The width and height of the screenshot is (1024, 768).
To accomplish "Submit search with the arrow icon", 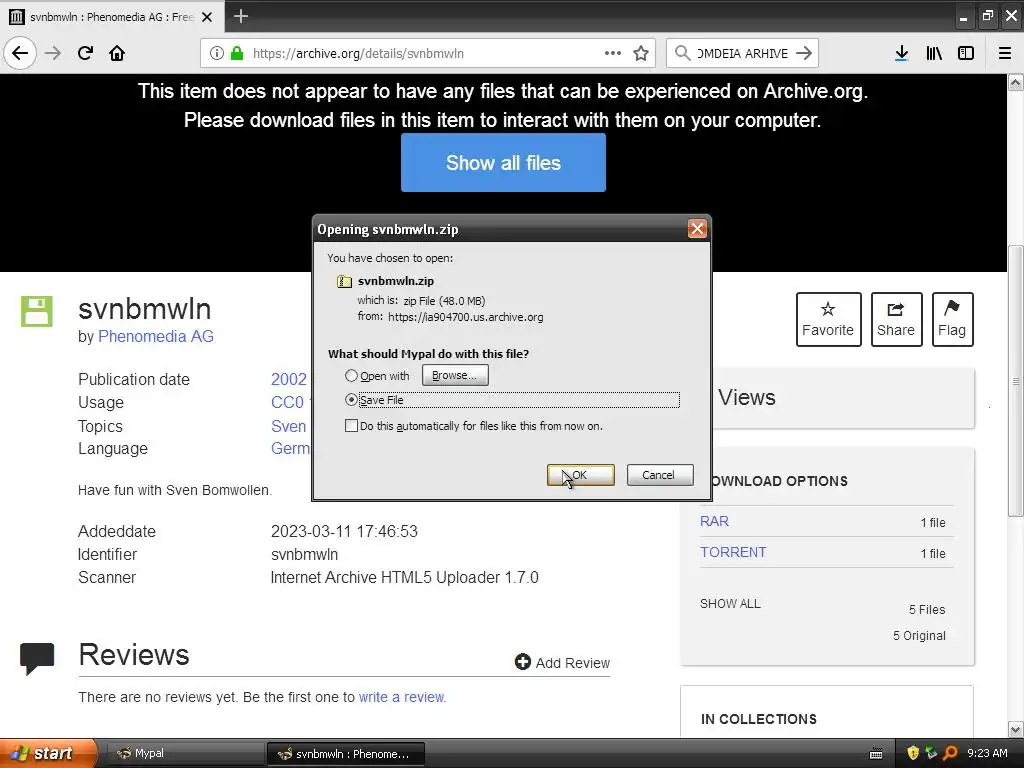I will pyautogui.click(x=804, y=53).
